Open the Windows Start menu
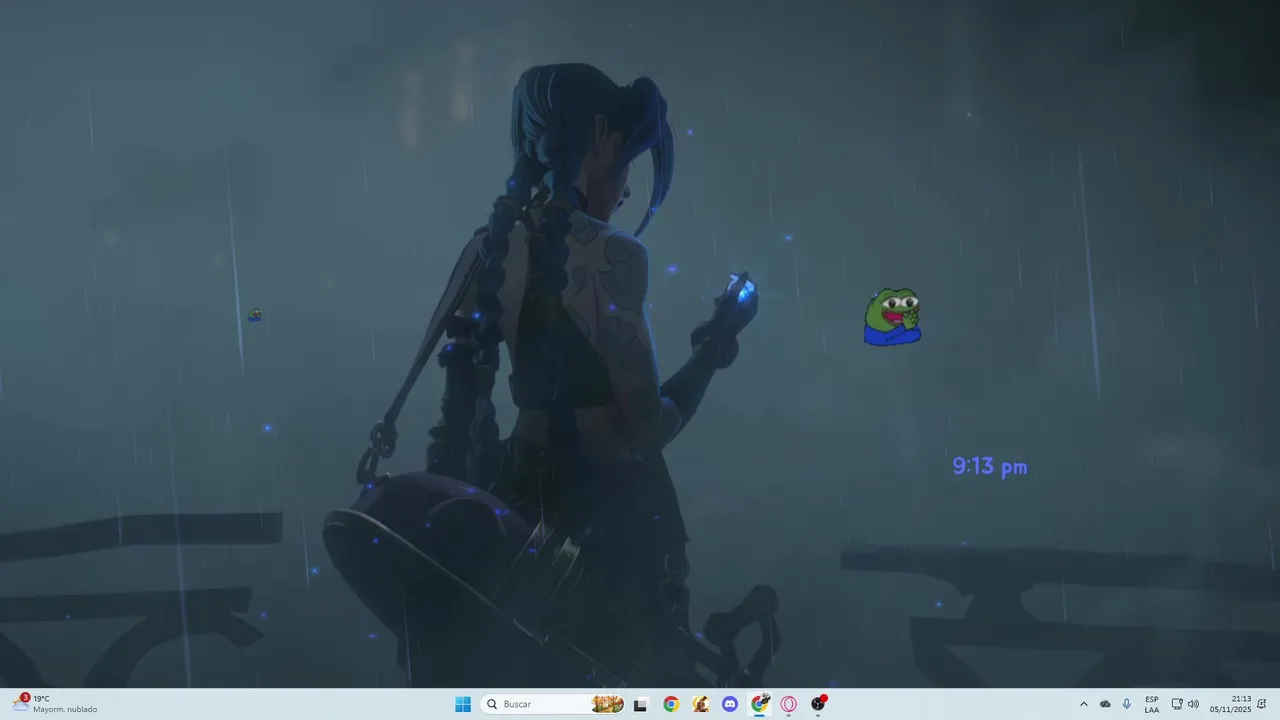This screenshot has height=720, width=1280. [x=463, y=704]
